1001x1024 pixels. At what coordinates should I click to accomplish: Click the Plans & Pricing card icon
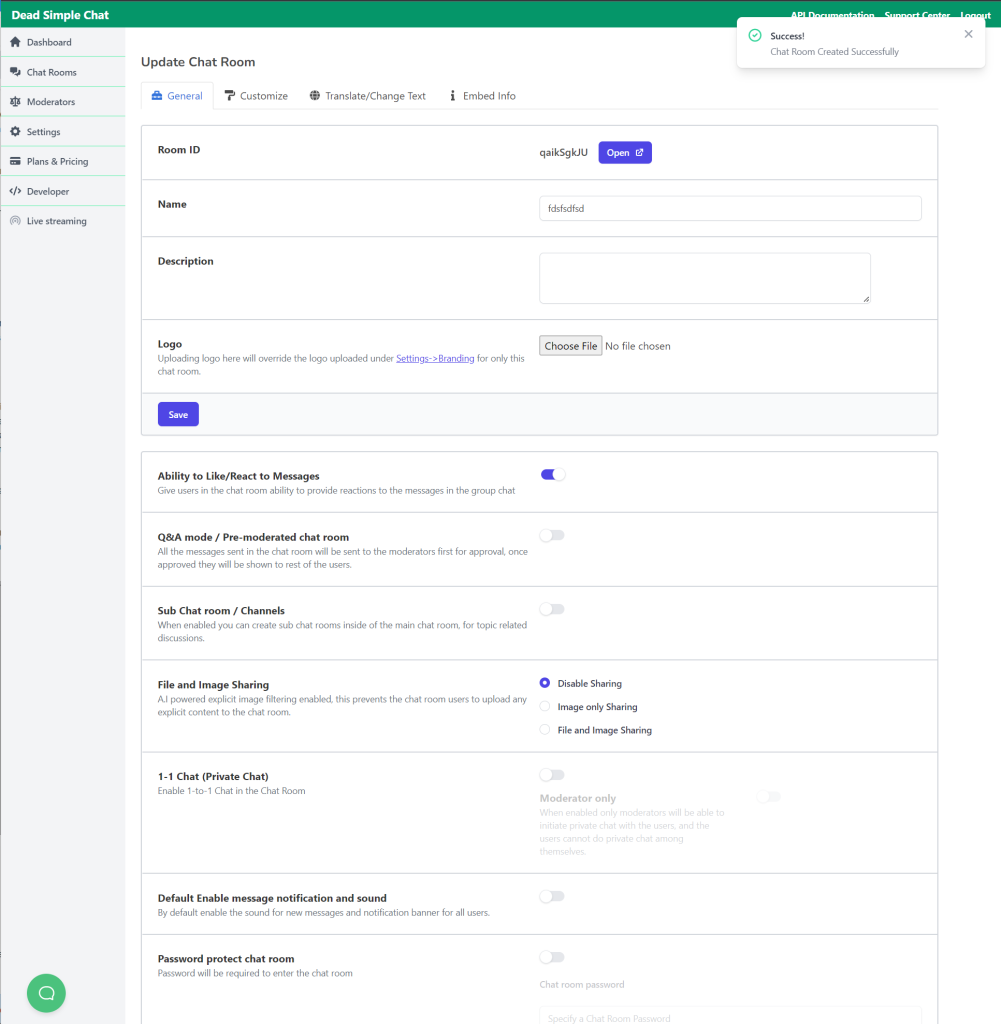(15, 161)
